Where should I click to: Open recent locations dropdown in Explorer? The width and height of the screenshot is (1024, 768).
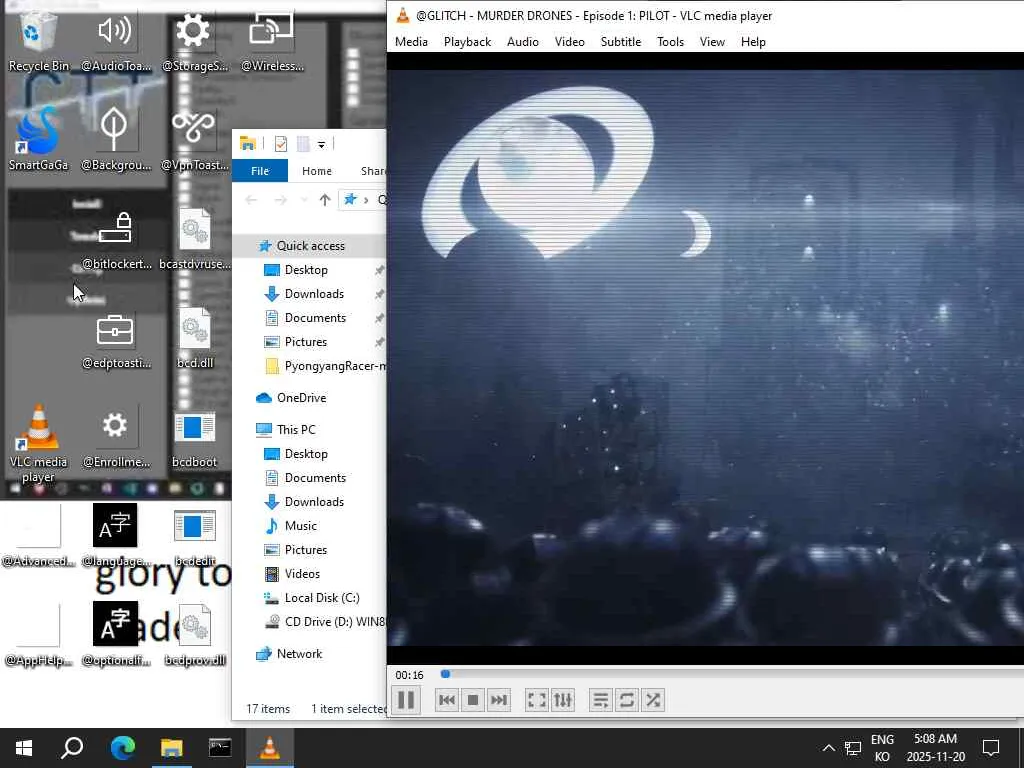pos(304,200)
